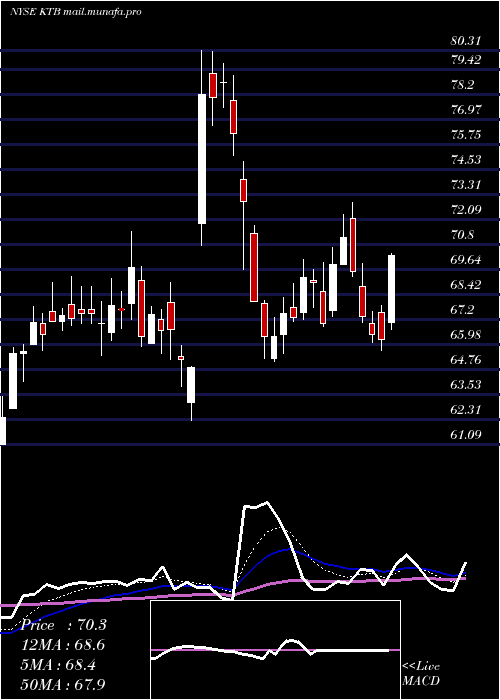Image resolution: width=500 pixels, height=700 pixels.
Task: Click the <<Live MACD label
Action: tap(421, 673)
